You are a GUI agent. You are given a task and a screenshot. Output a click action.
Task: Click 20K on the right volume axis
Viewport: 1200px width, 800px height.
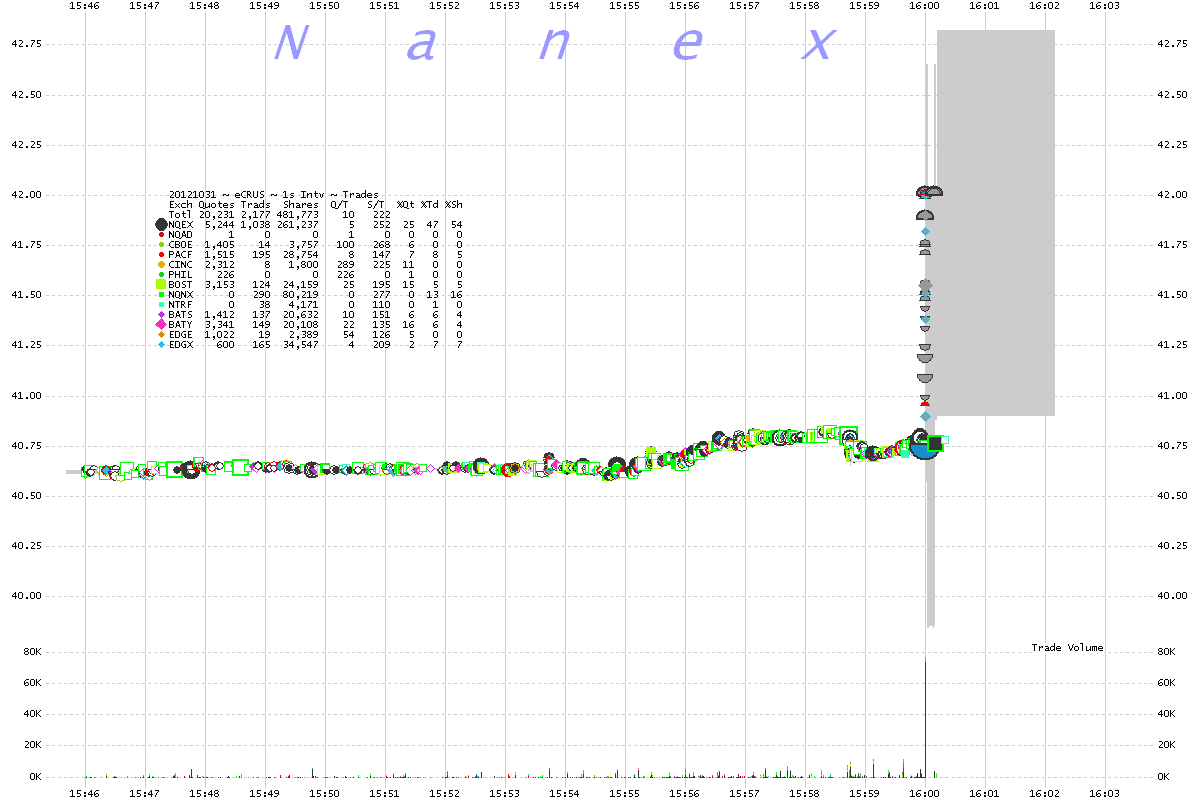(1166, 745)
